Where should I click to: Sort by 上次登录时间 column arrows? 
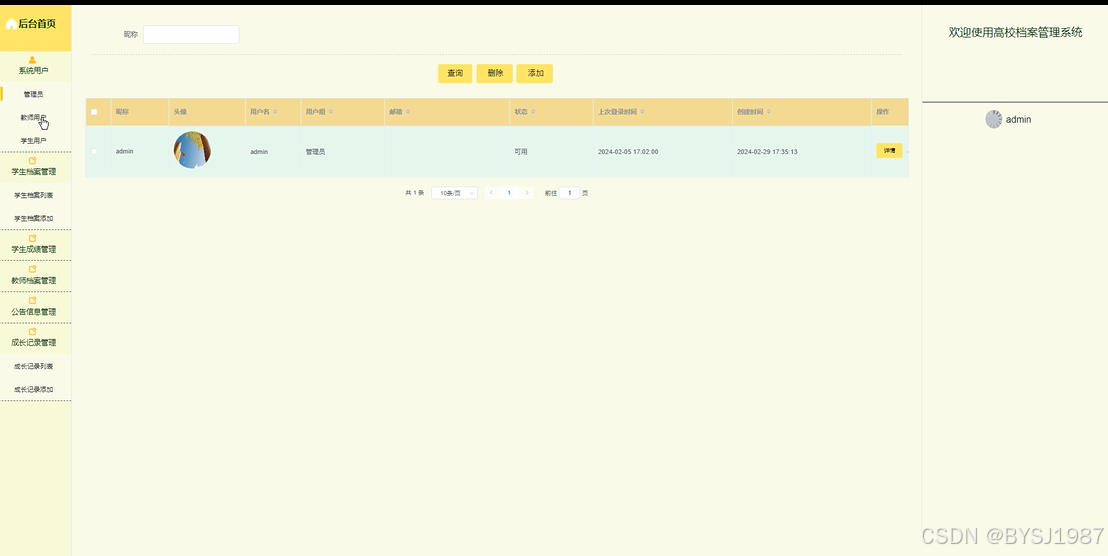(642, 112)
